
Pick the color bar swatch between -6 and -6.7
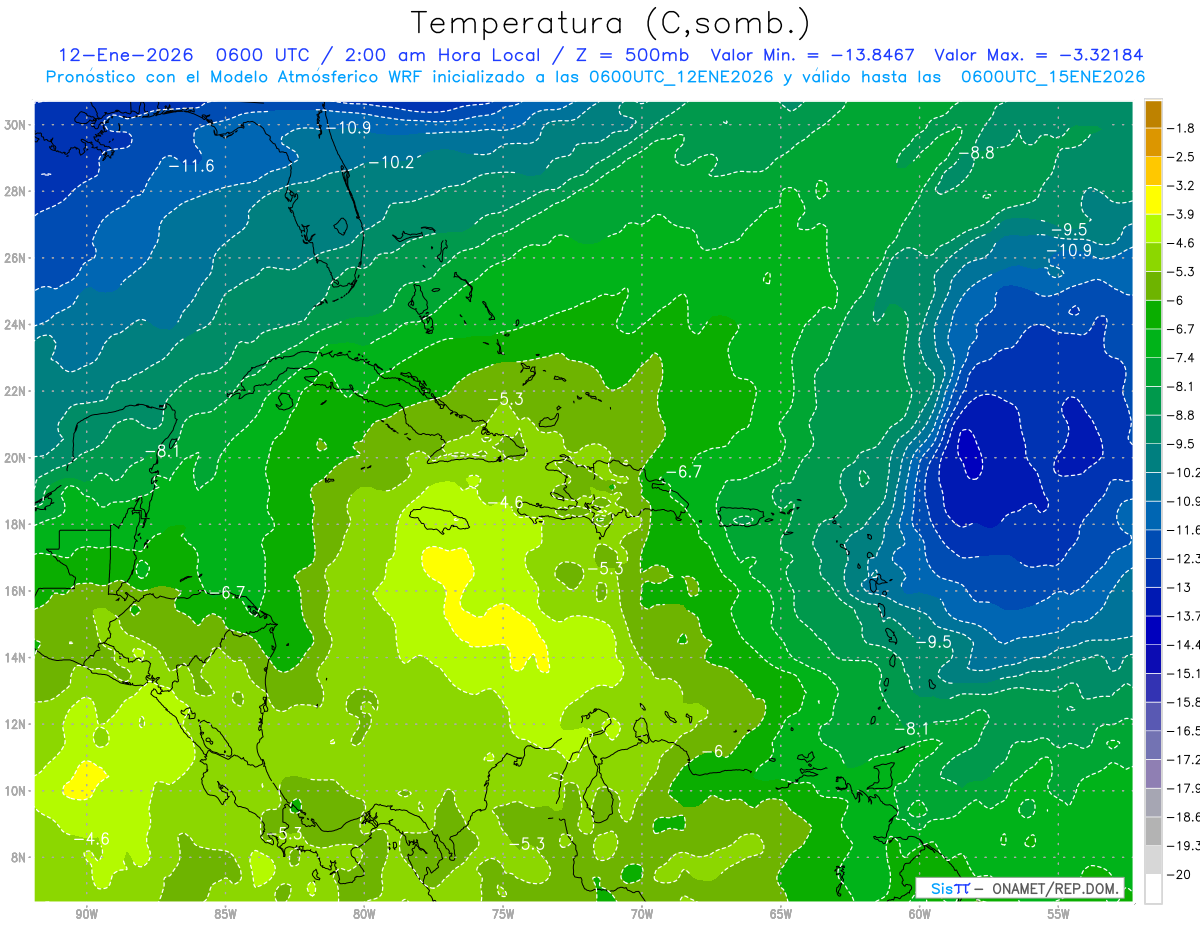point(1153,314)
